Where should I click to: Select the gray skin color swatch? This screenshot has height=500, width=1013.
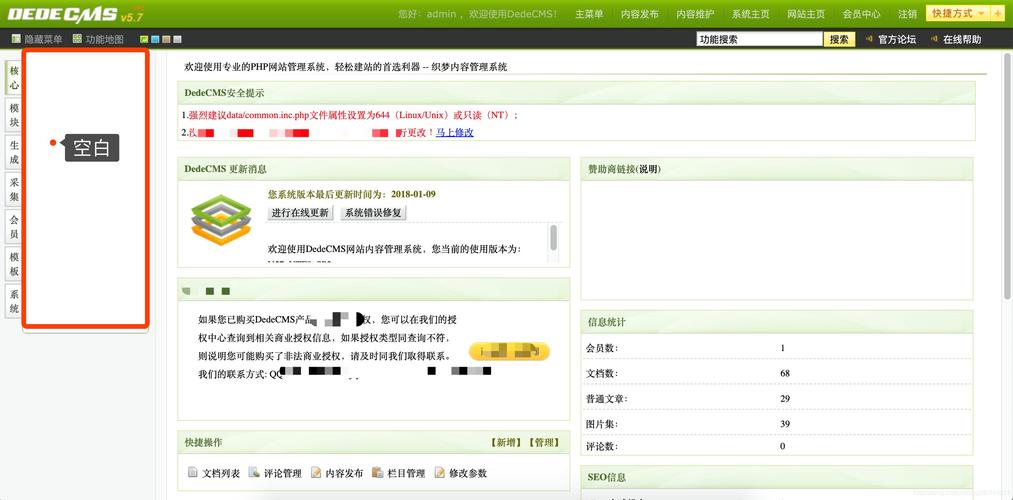[x=177, y=39]
